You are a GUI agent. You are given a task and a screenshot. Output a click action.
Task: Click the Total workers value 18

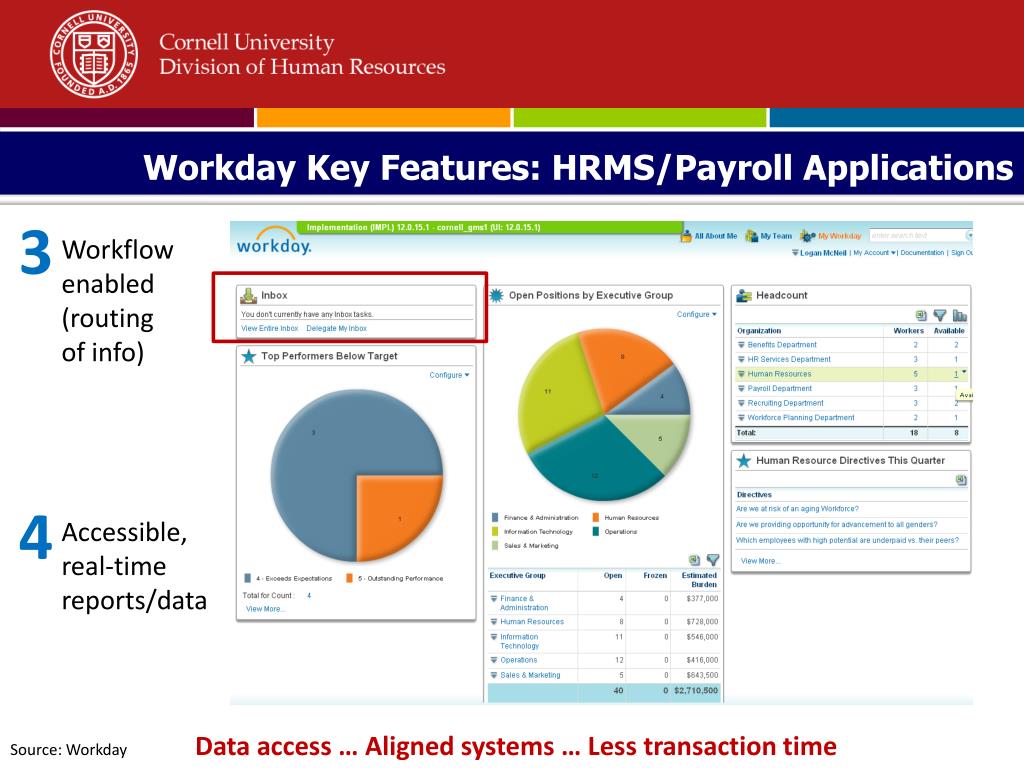click(x=914, y=432)
